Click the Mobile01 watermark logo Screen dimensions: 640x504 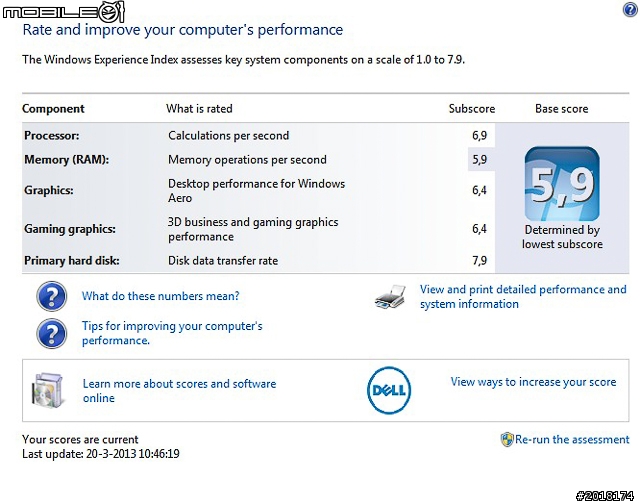[x=63, y=11]
